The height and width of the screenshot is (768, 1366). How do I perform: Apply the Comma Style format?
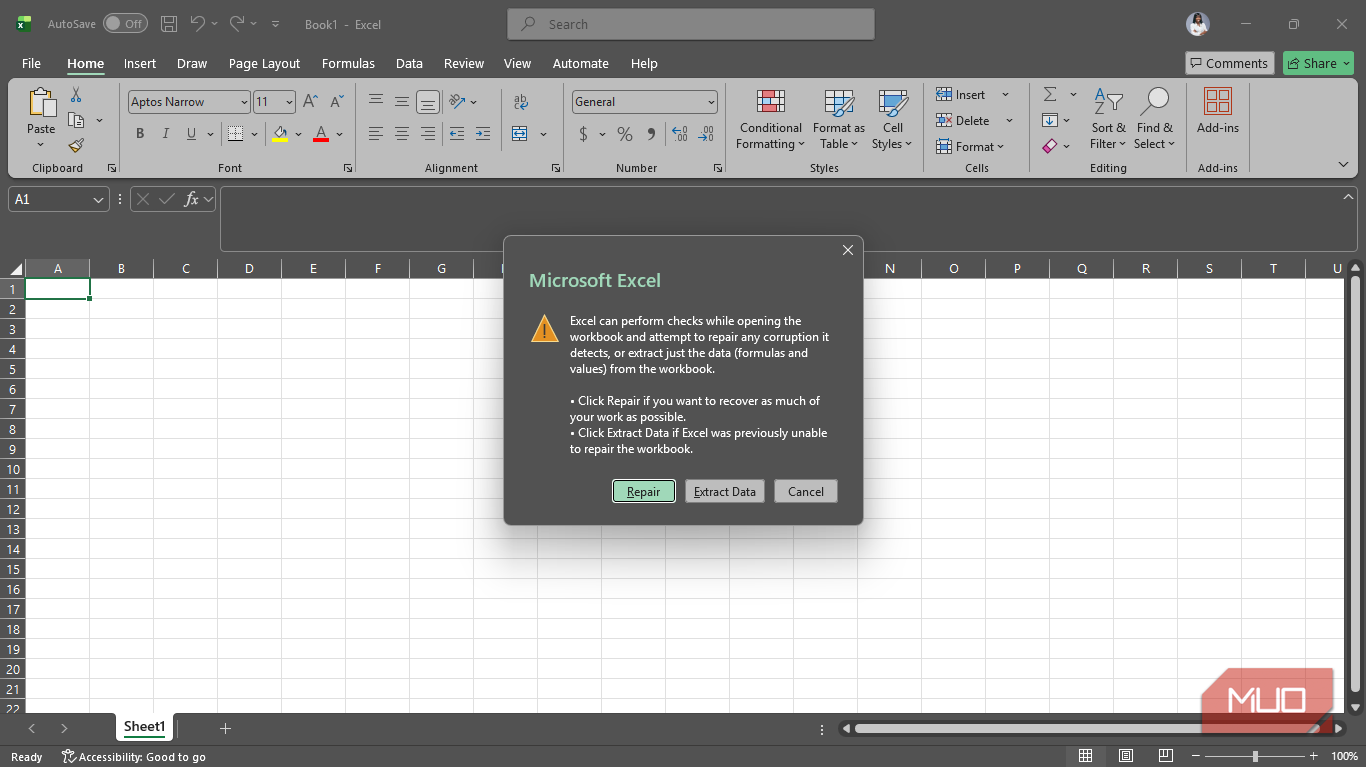coord(651,134)
